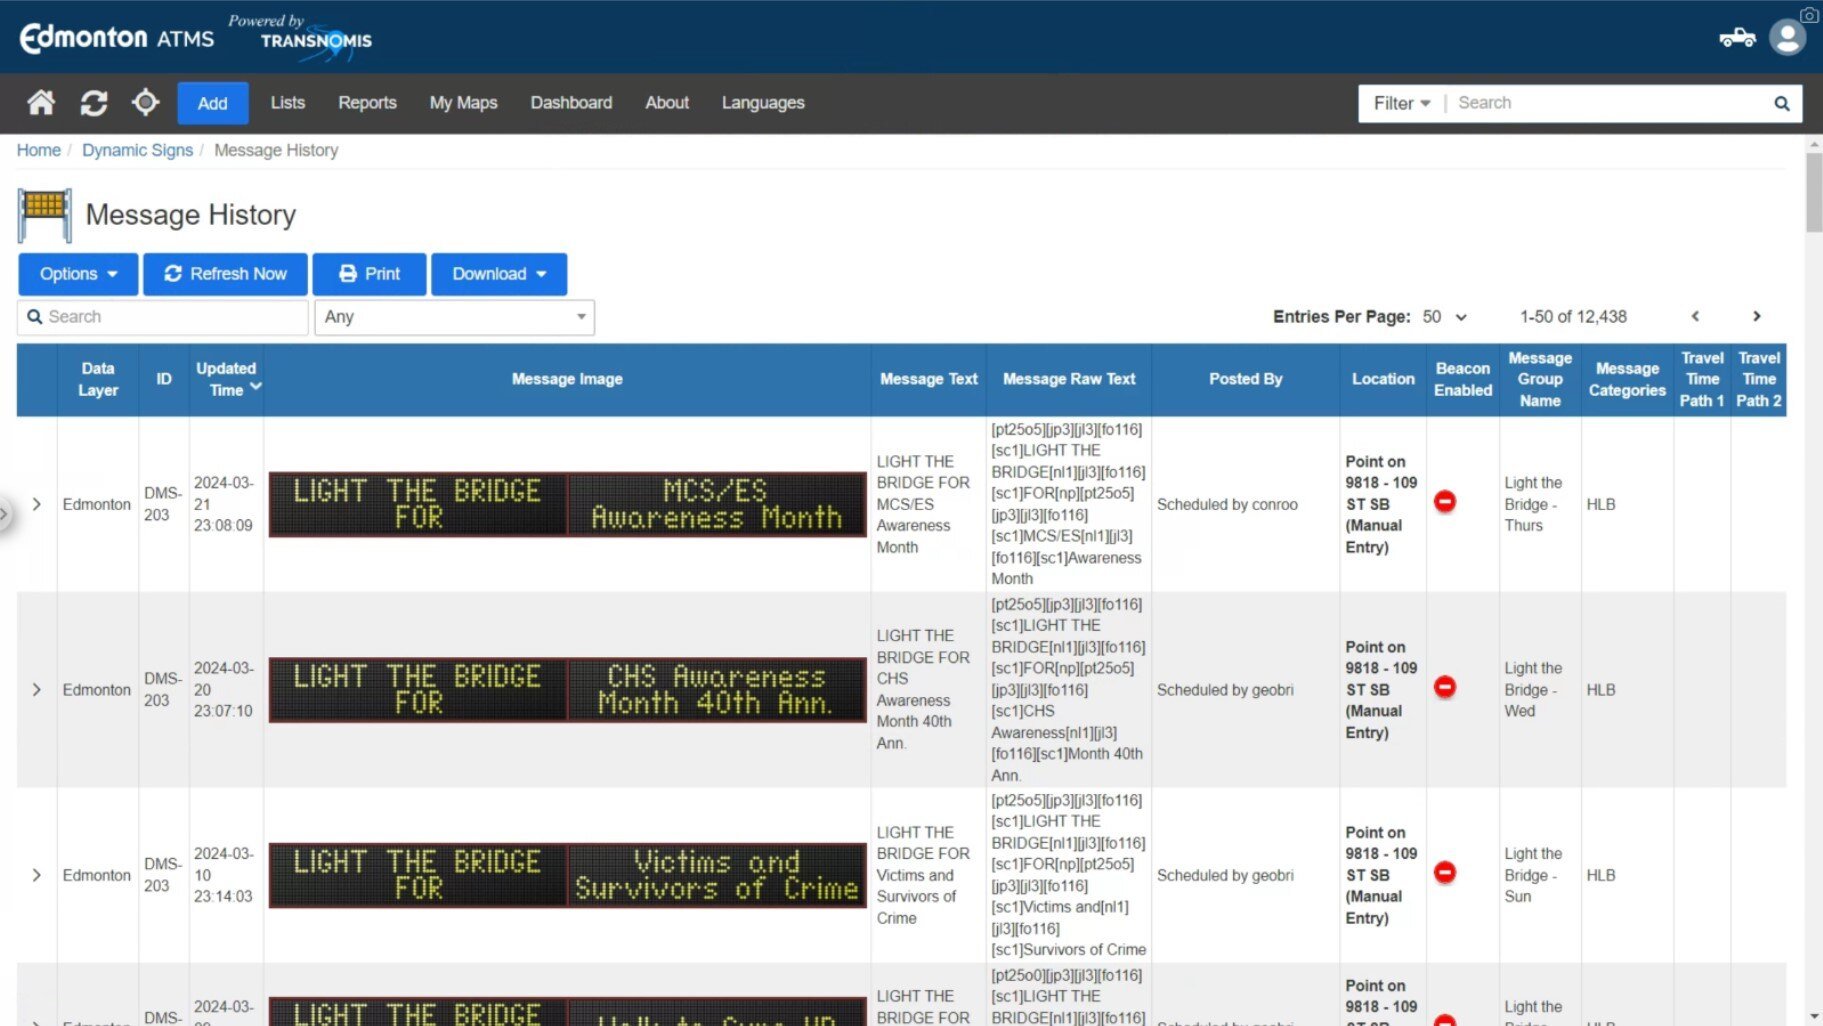
Task: Open the Dashboard menu item
Action: click(571, 103)
